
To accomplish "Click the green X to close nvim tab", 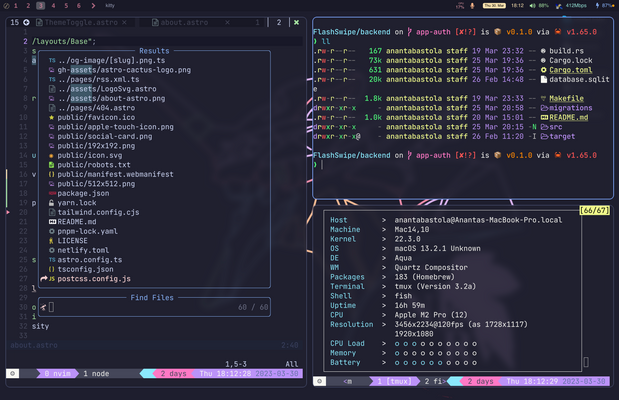I will coord(296,23).
